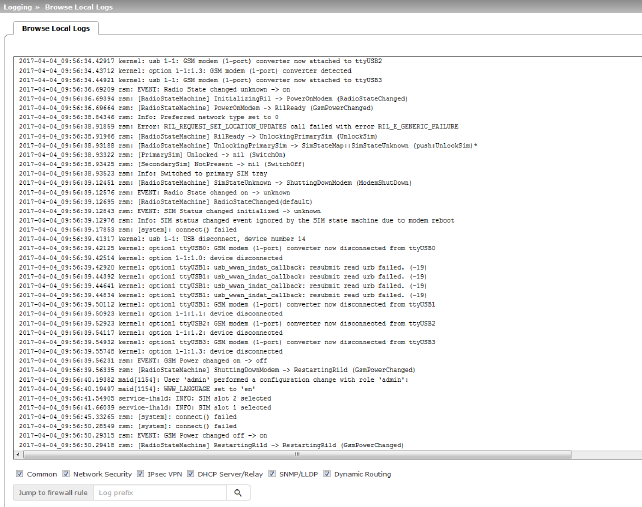This screenshot has height=507, width=642.
Task: Click the log line 'User admin performed a configuration change'
Action: pyautogui.click(x=213, y=380)
